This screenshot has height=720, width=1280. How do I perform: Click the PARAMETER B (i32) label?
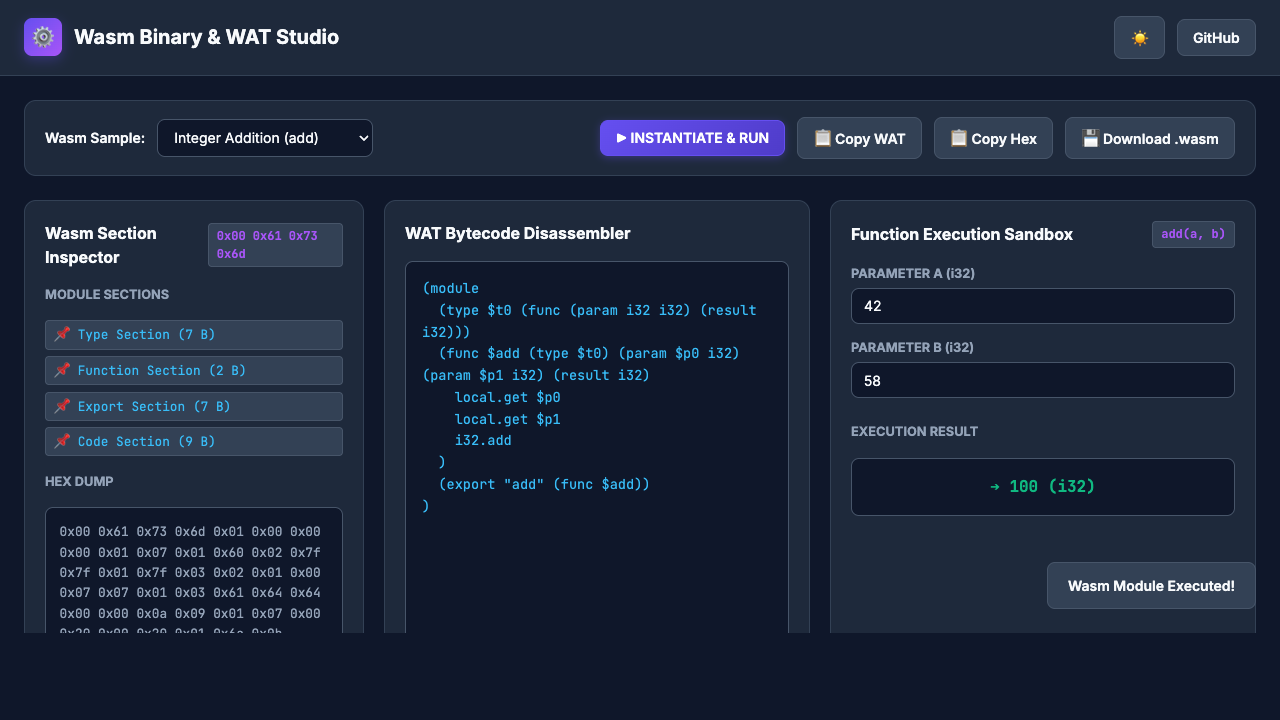(912, 348)
